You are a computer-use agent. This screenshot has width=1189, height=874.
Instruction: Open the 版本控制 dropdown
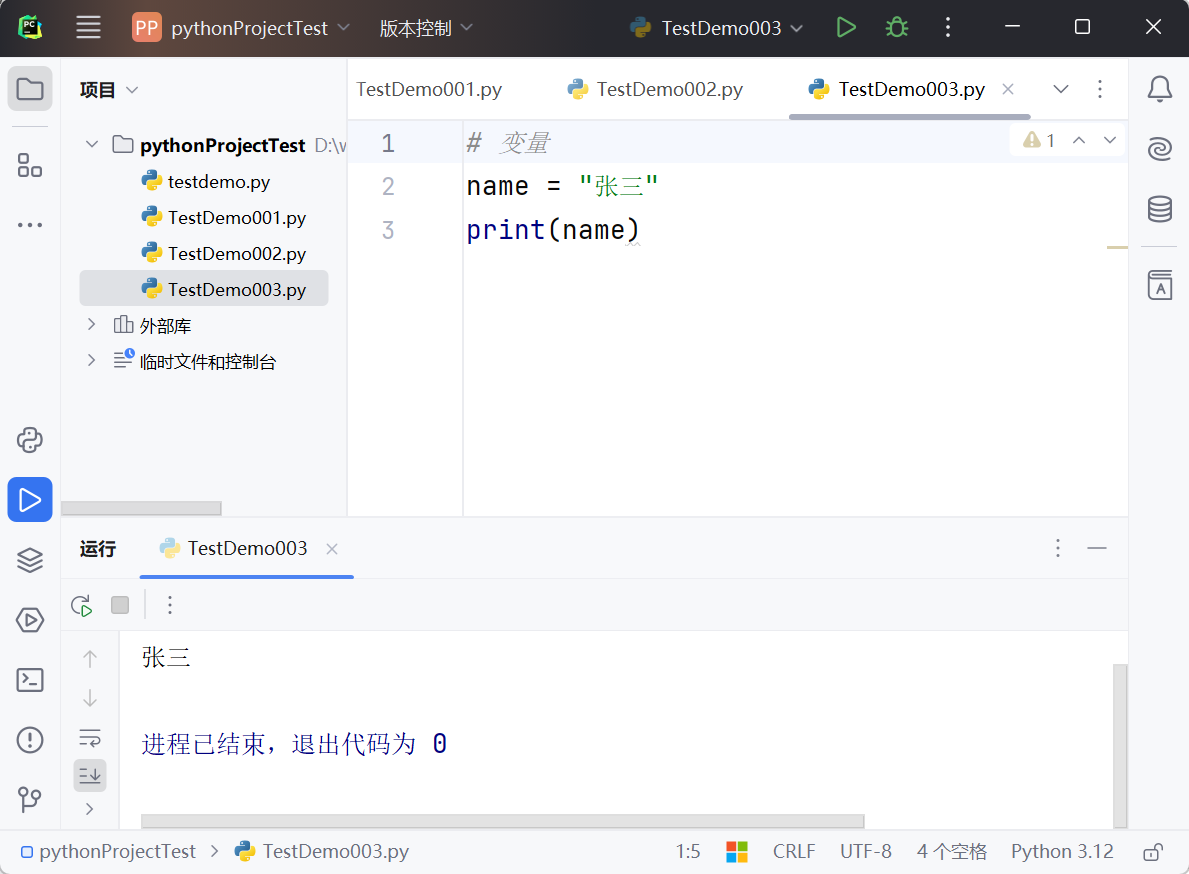click(x=426, y=28)
